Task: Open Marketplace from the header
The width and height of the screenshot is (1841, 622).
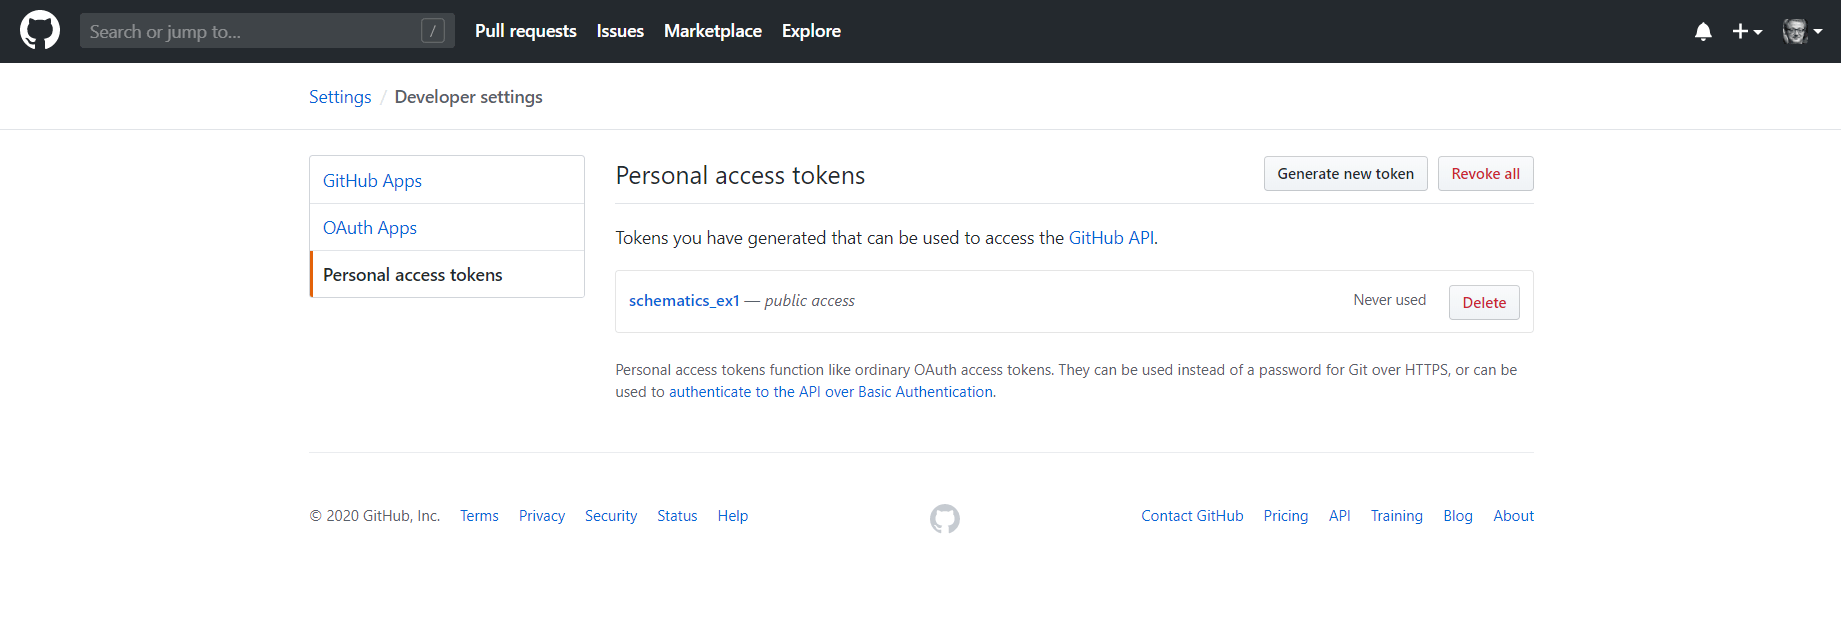Action: tap(712, 31)
